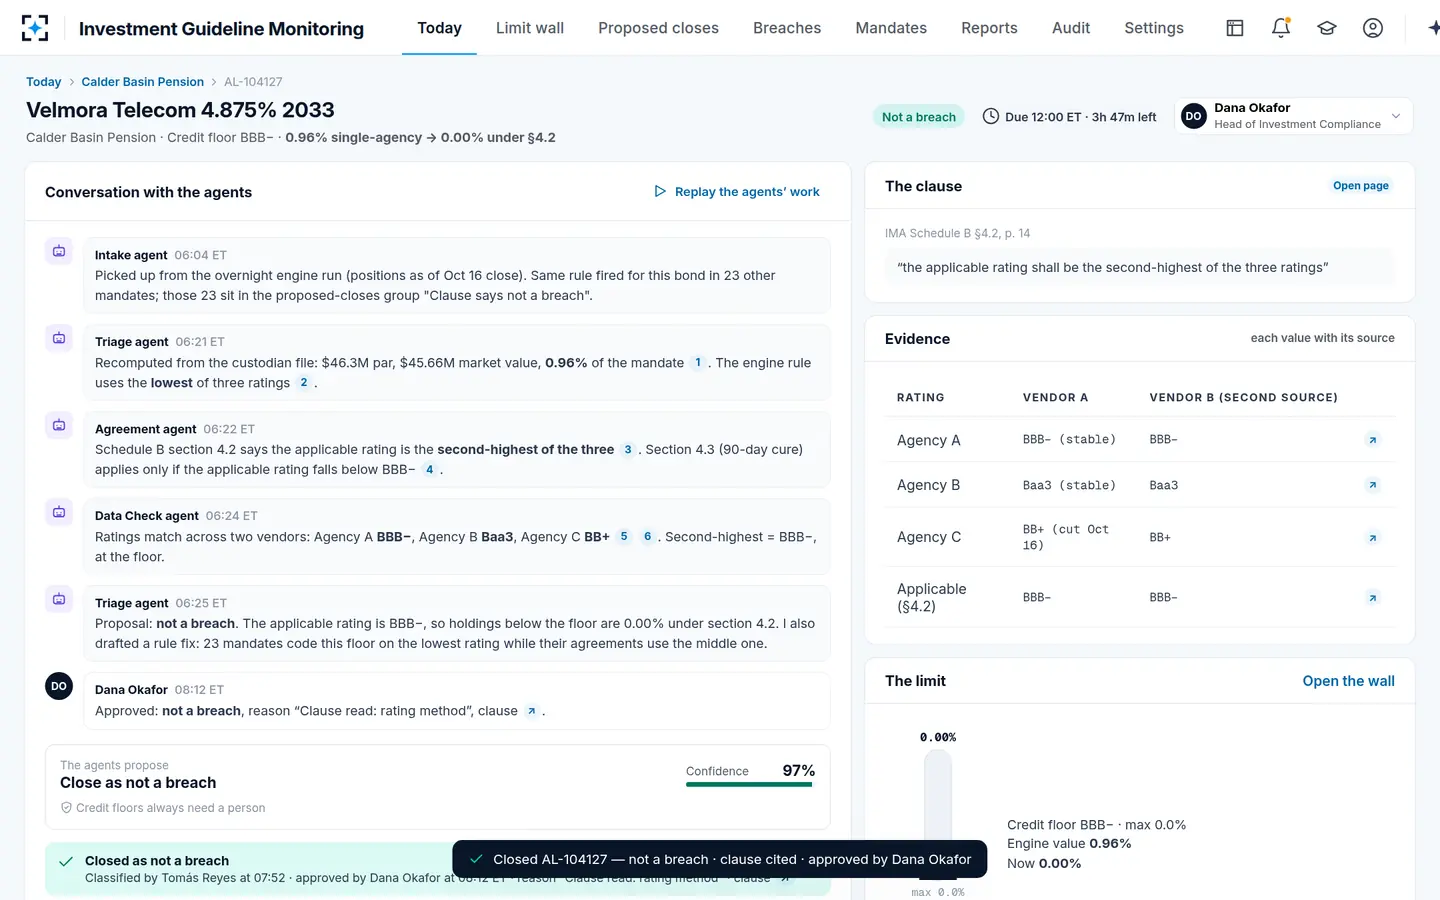Open the Settings tab
The height and width of the screenshot is (900, 1440).
click(x=1154, y=28)
